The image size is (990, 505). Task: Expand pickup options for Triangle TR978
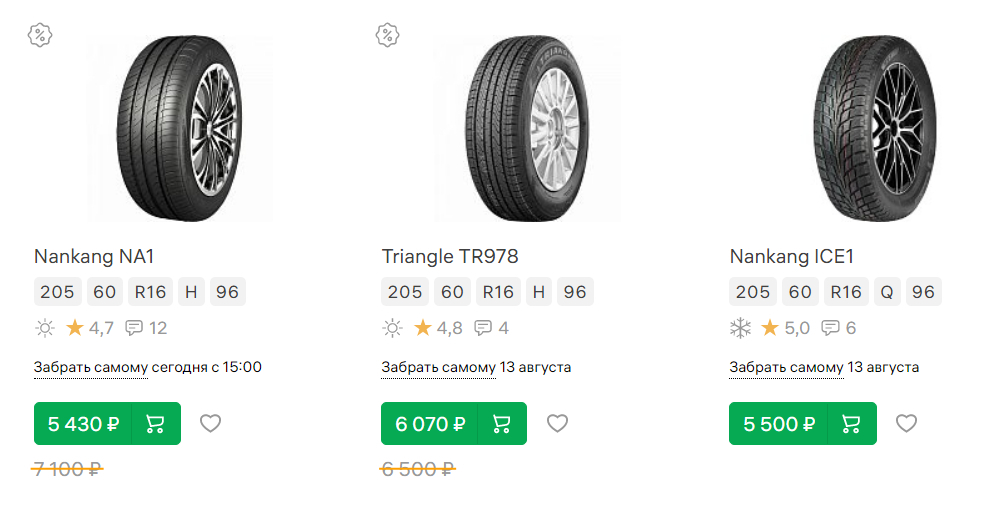pos(439,367)
